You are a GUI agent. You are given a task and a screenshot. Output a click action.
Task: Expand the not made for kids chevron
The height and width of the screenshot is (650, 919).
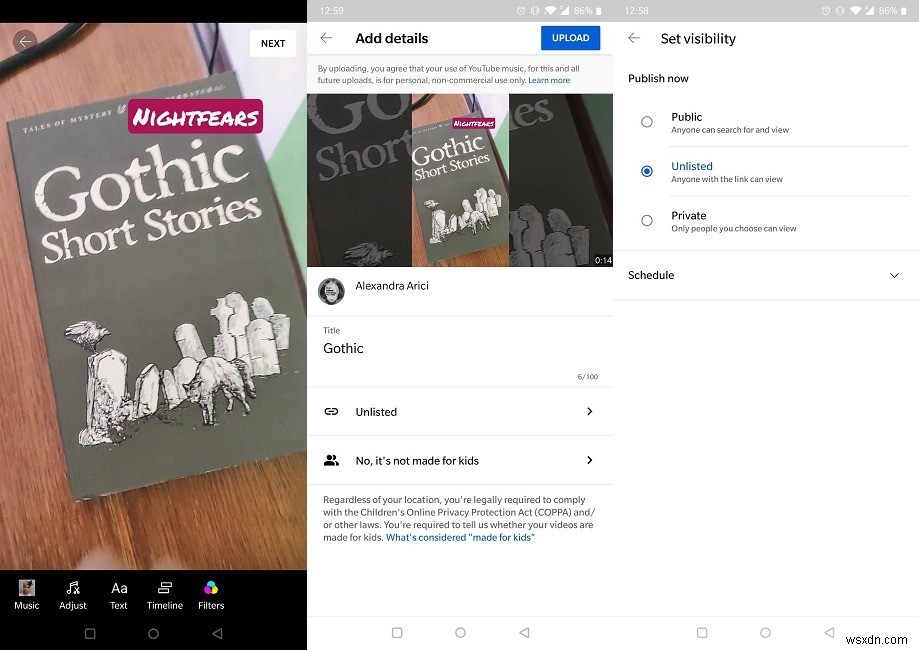[x=590, y=460]
